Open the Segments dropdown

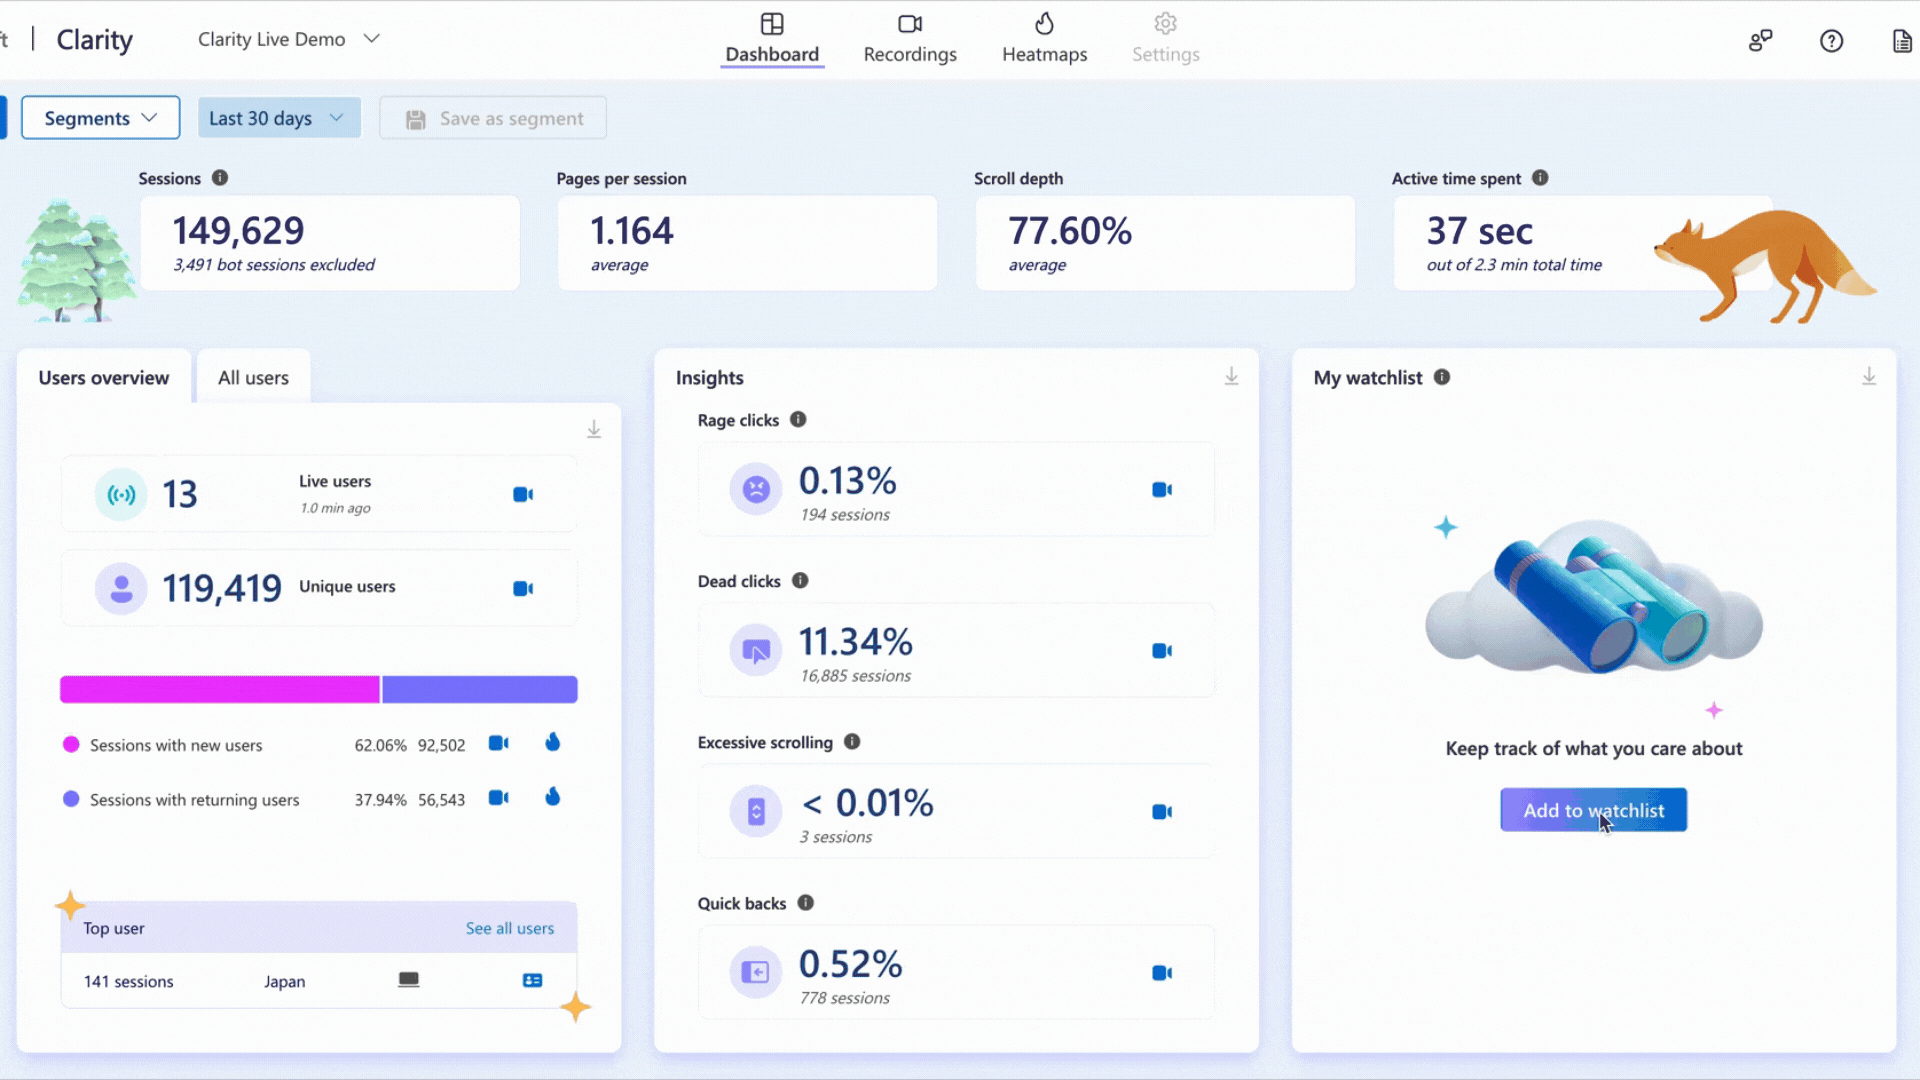tap(101, 118)
